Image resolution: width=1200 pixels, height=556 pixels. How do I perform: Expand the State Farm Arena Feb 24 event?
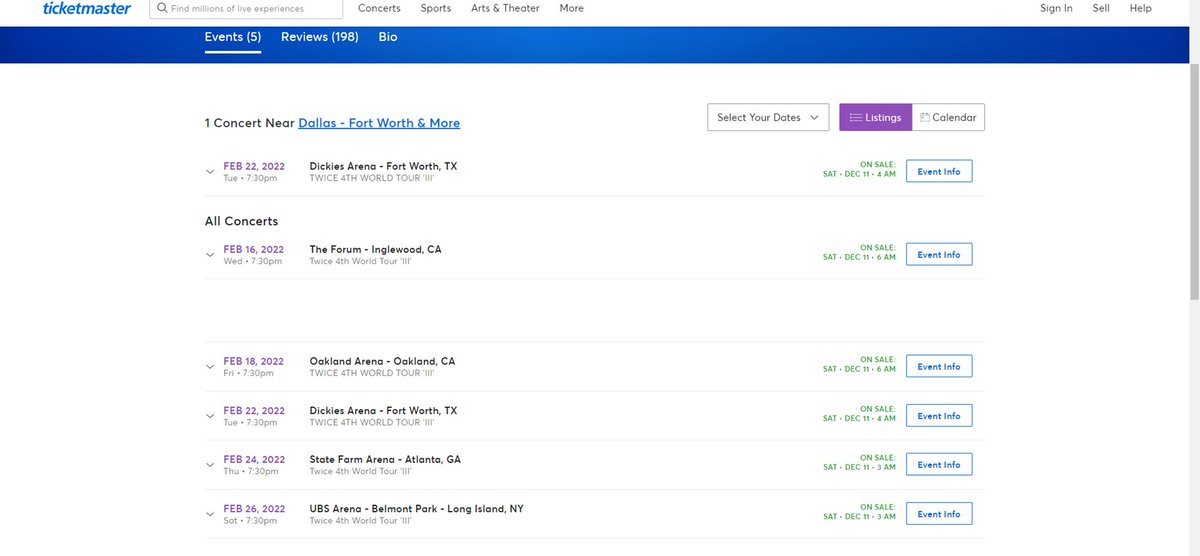click(210, 465)
